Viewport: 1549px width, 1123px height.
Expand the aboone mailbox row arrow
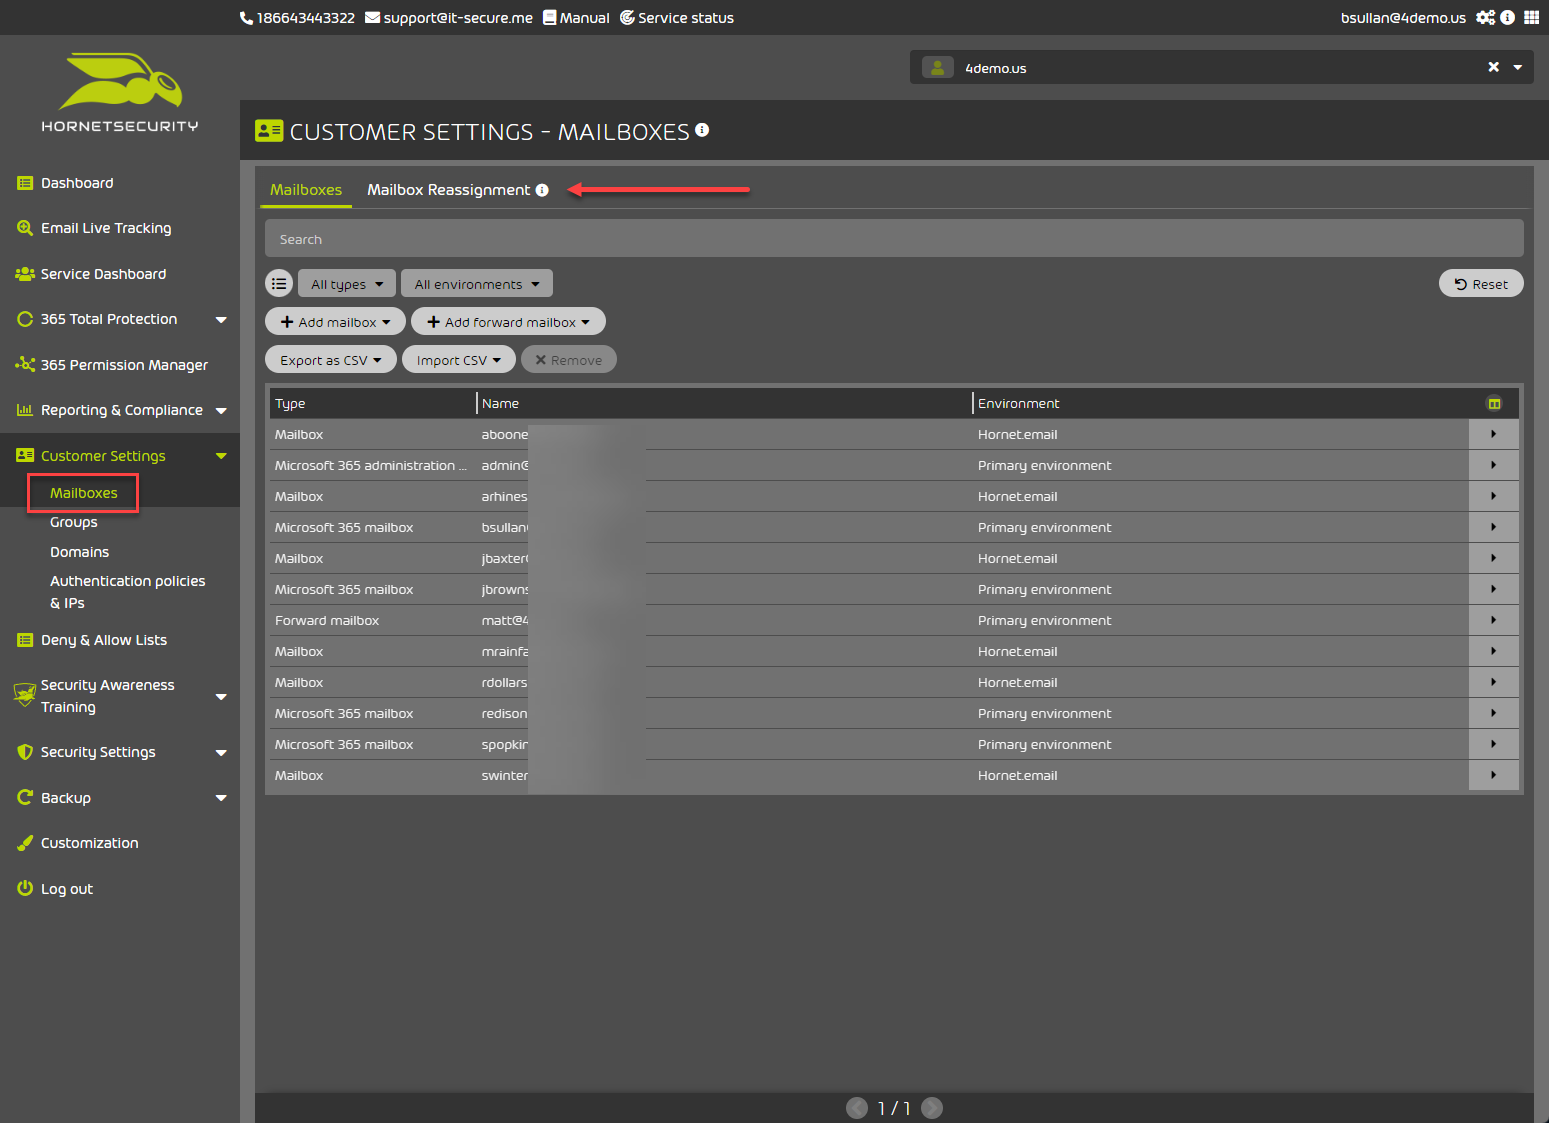point(1494,434)
